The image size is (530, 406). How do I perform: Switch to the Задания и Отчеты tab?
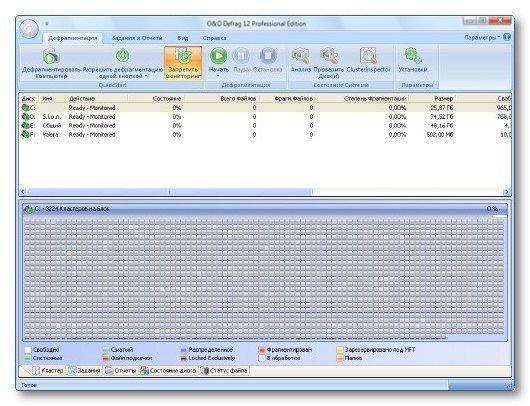point(137,38)
